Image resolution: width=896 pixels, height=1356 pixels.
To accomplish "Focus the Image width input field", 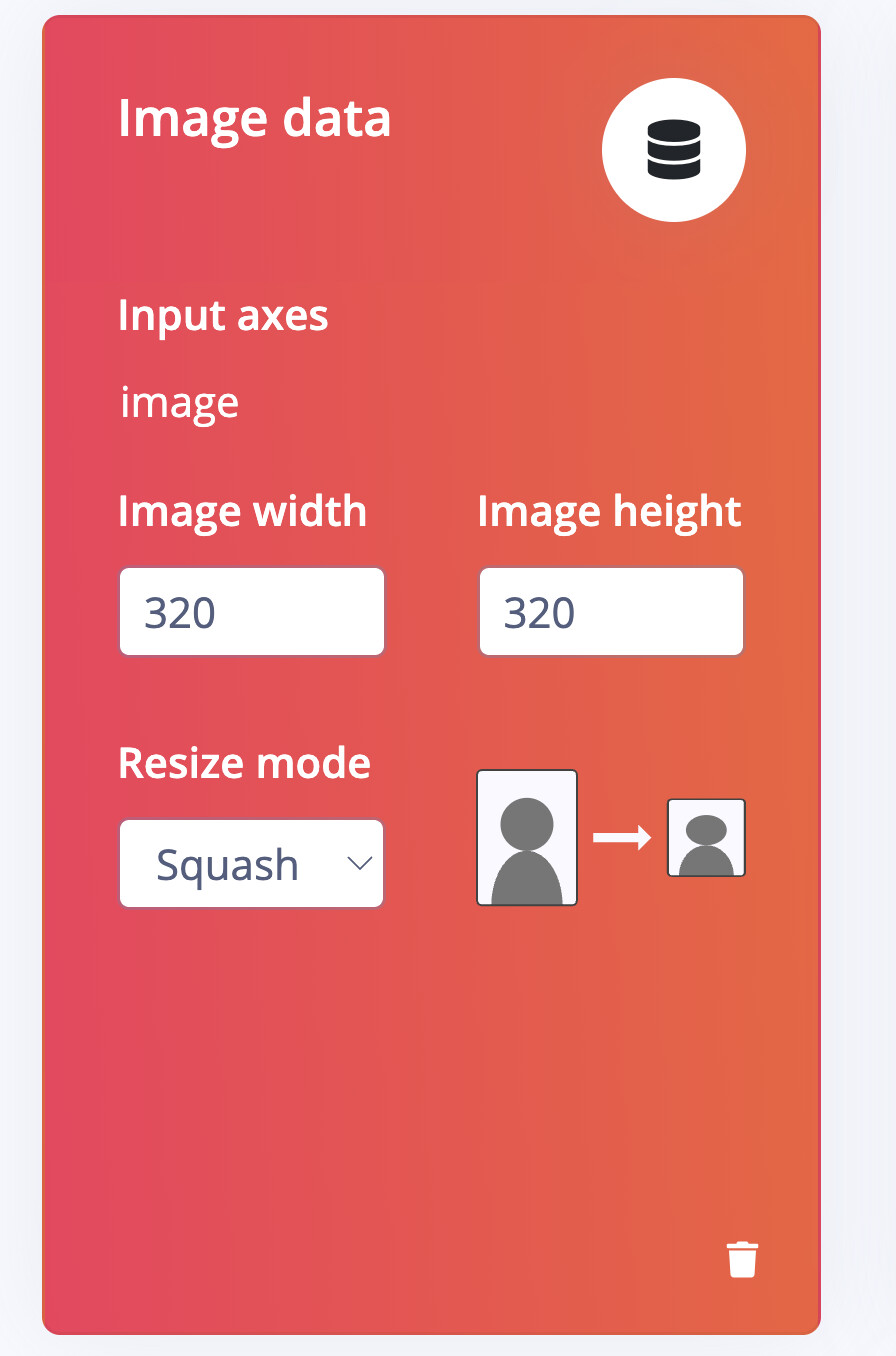I will pyautogui.click(x=252, y=612).
